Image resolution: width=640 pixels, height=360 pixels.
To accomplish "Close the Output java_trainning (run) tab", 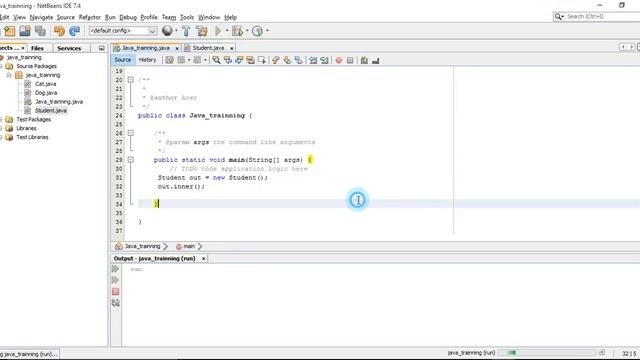I will [x=203, y=259].
